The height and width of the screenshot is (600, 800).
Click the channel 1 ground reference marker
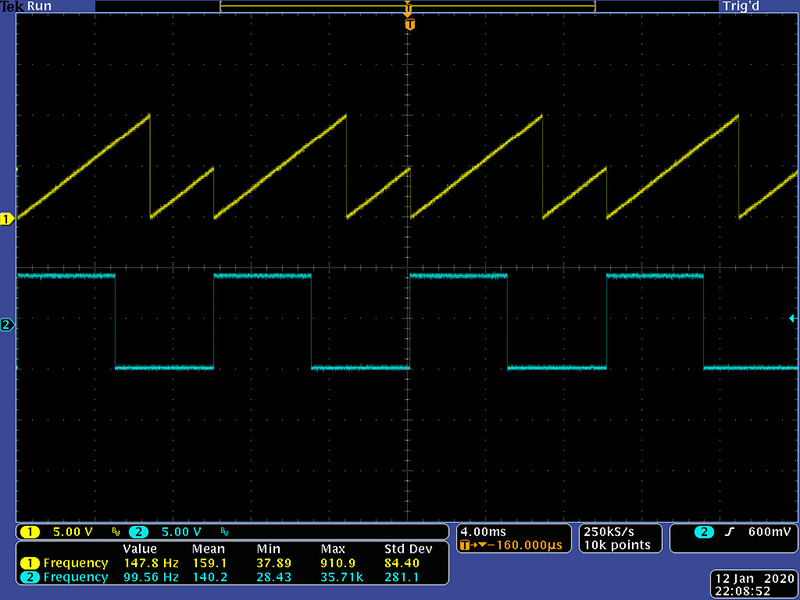(x=7, y=218)
